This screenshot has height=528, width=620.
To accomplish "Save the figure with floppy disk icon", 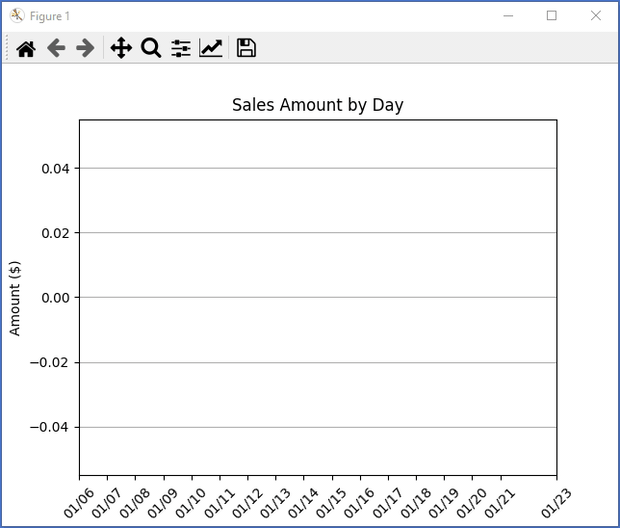I will (246, 48).
